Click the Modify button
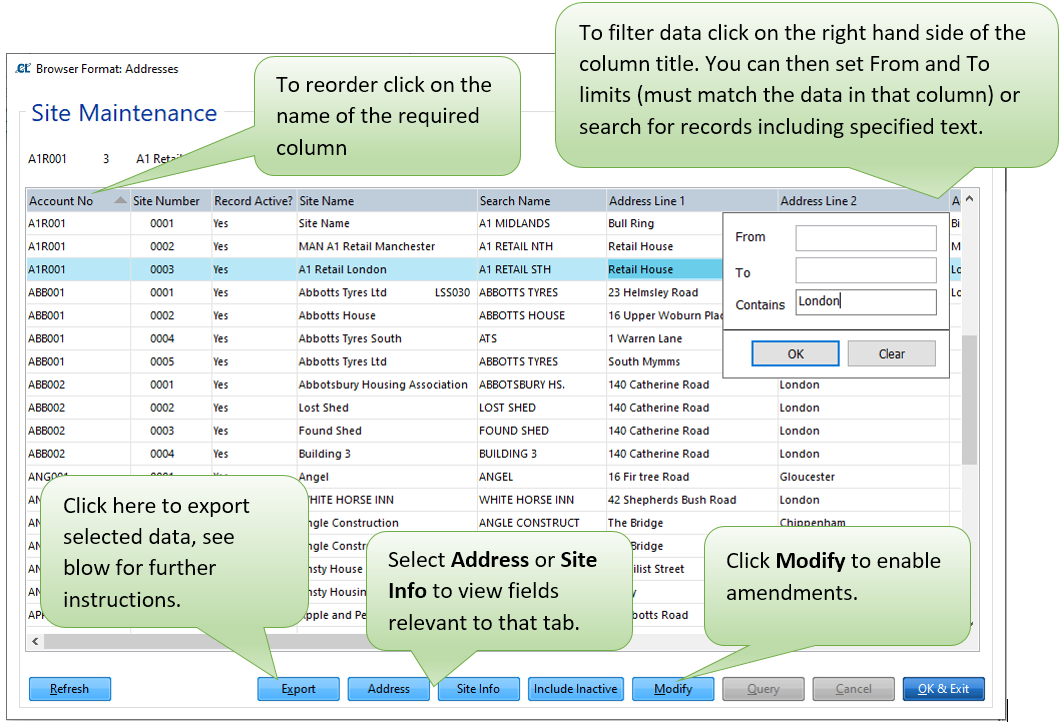Image resolution: width=1064 pixels, height=724 pixels. pyautogui.click(x=672, y=689)
